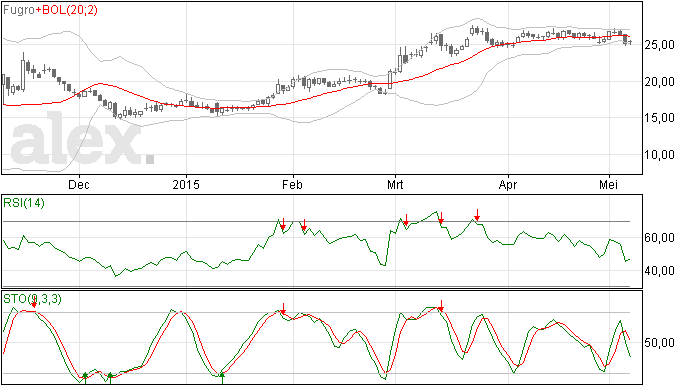Click the Mrt date axis label

click(395, 185)
